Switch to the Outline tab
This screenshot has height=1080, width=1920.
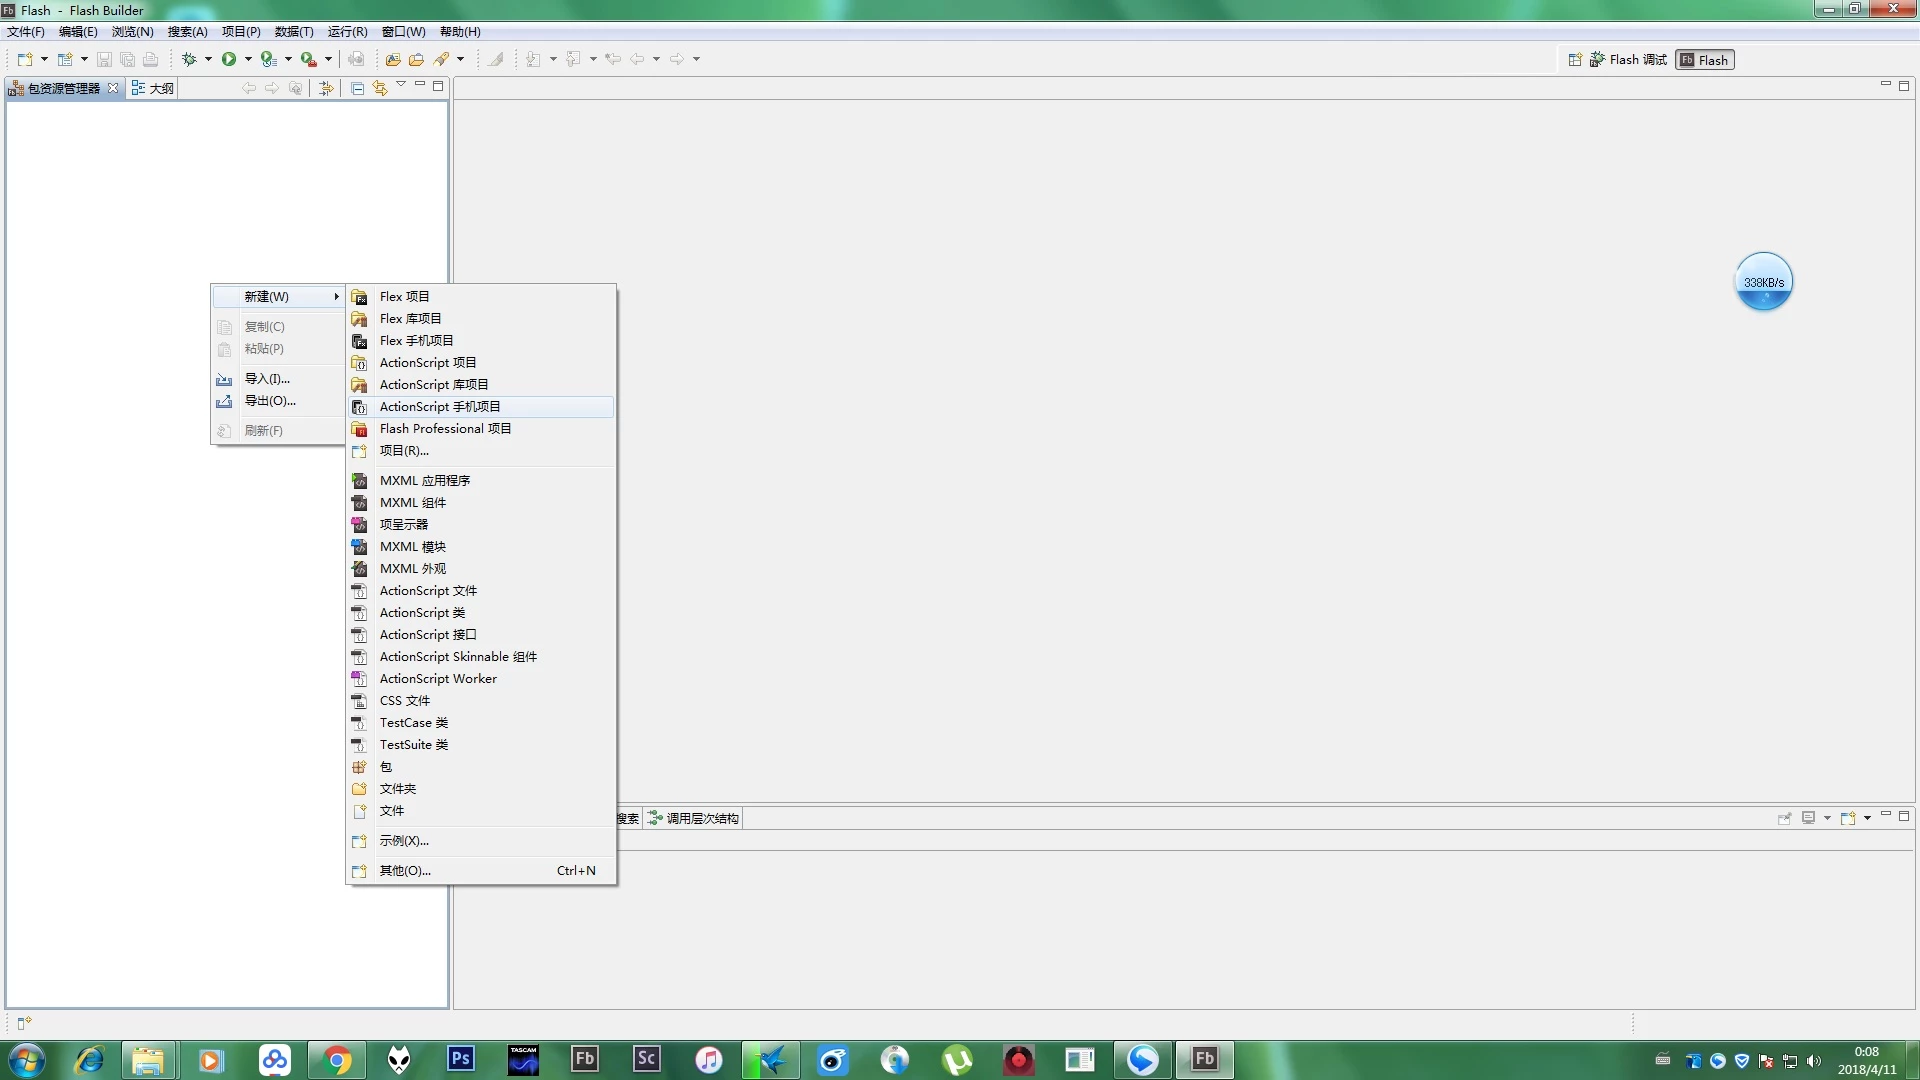point(154,88)
